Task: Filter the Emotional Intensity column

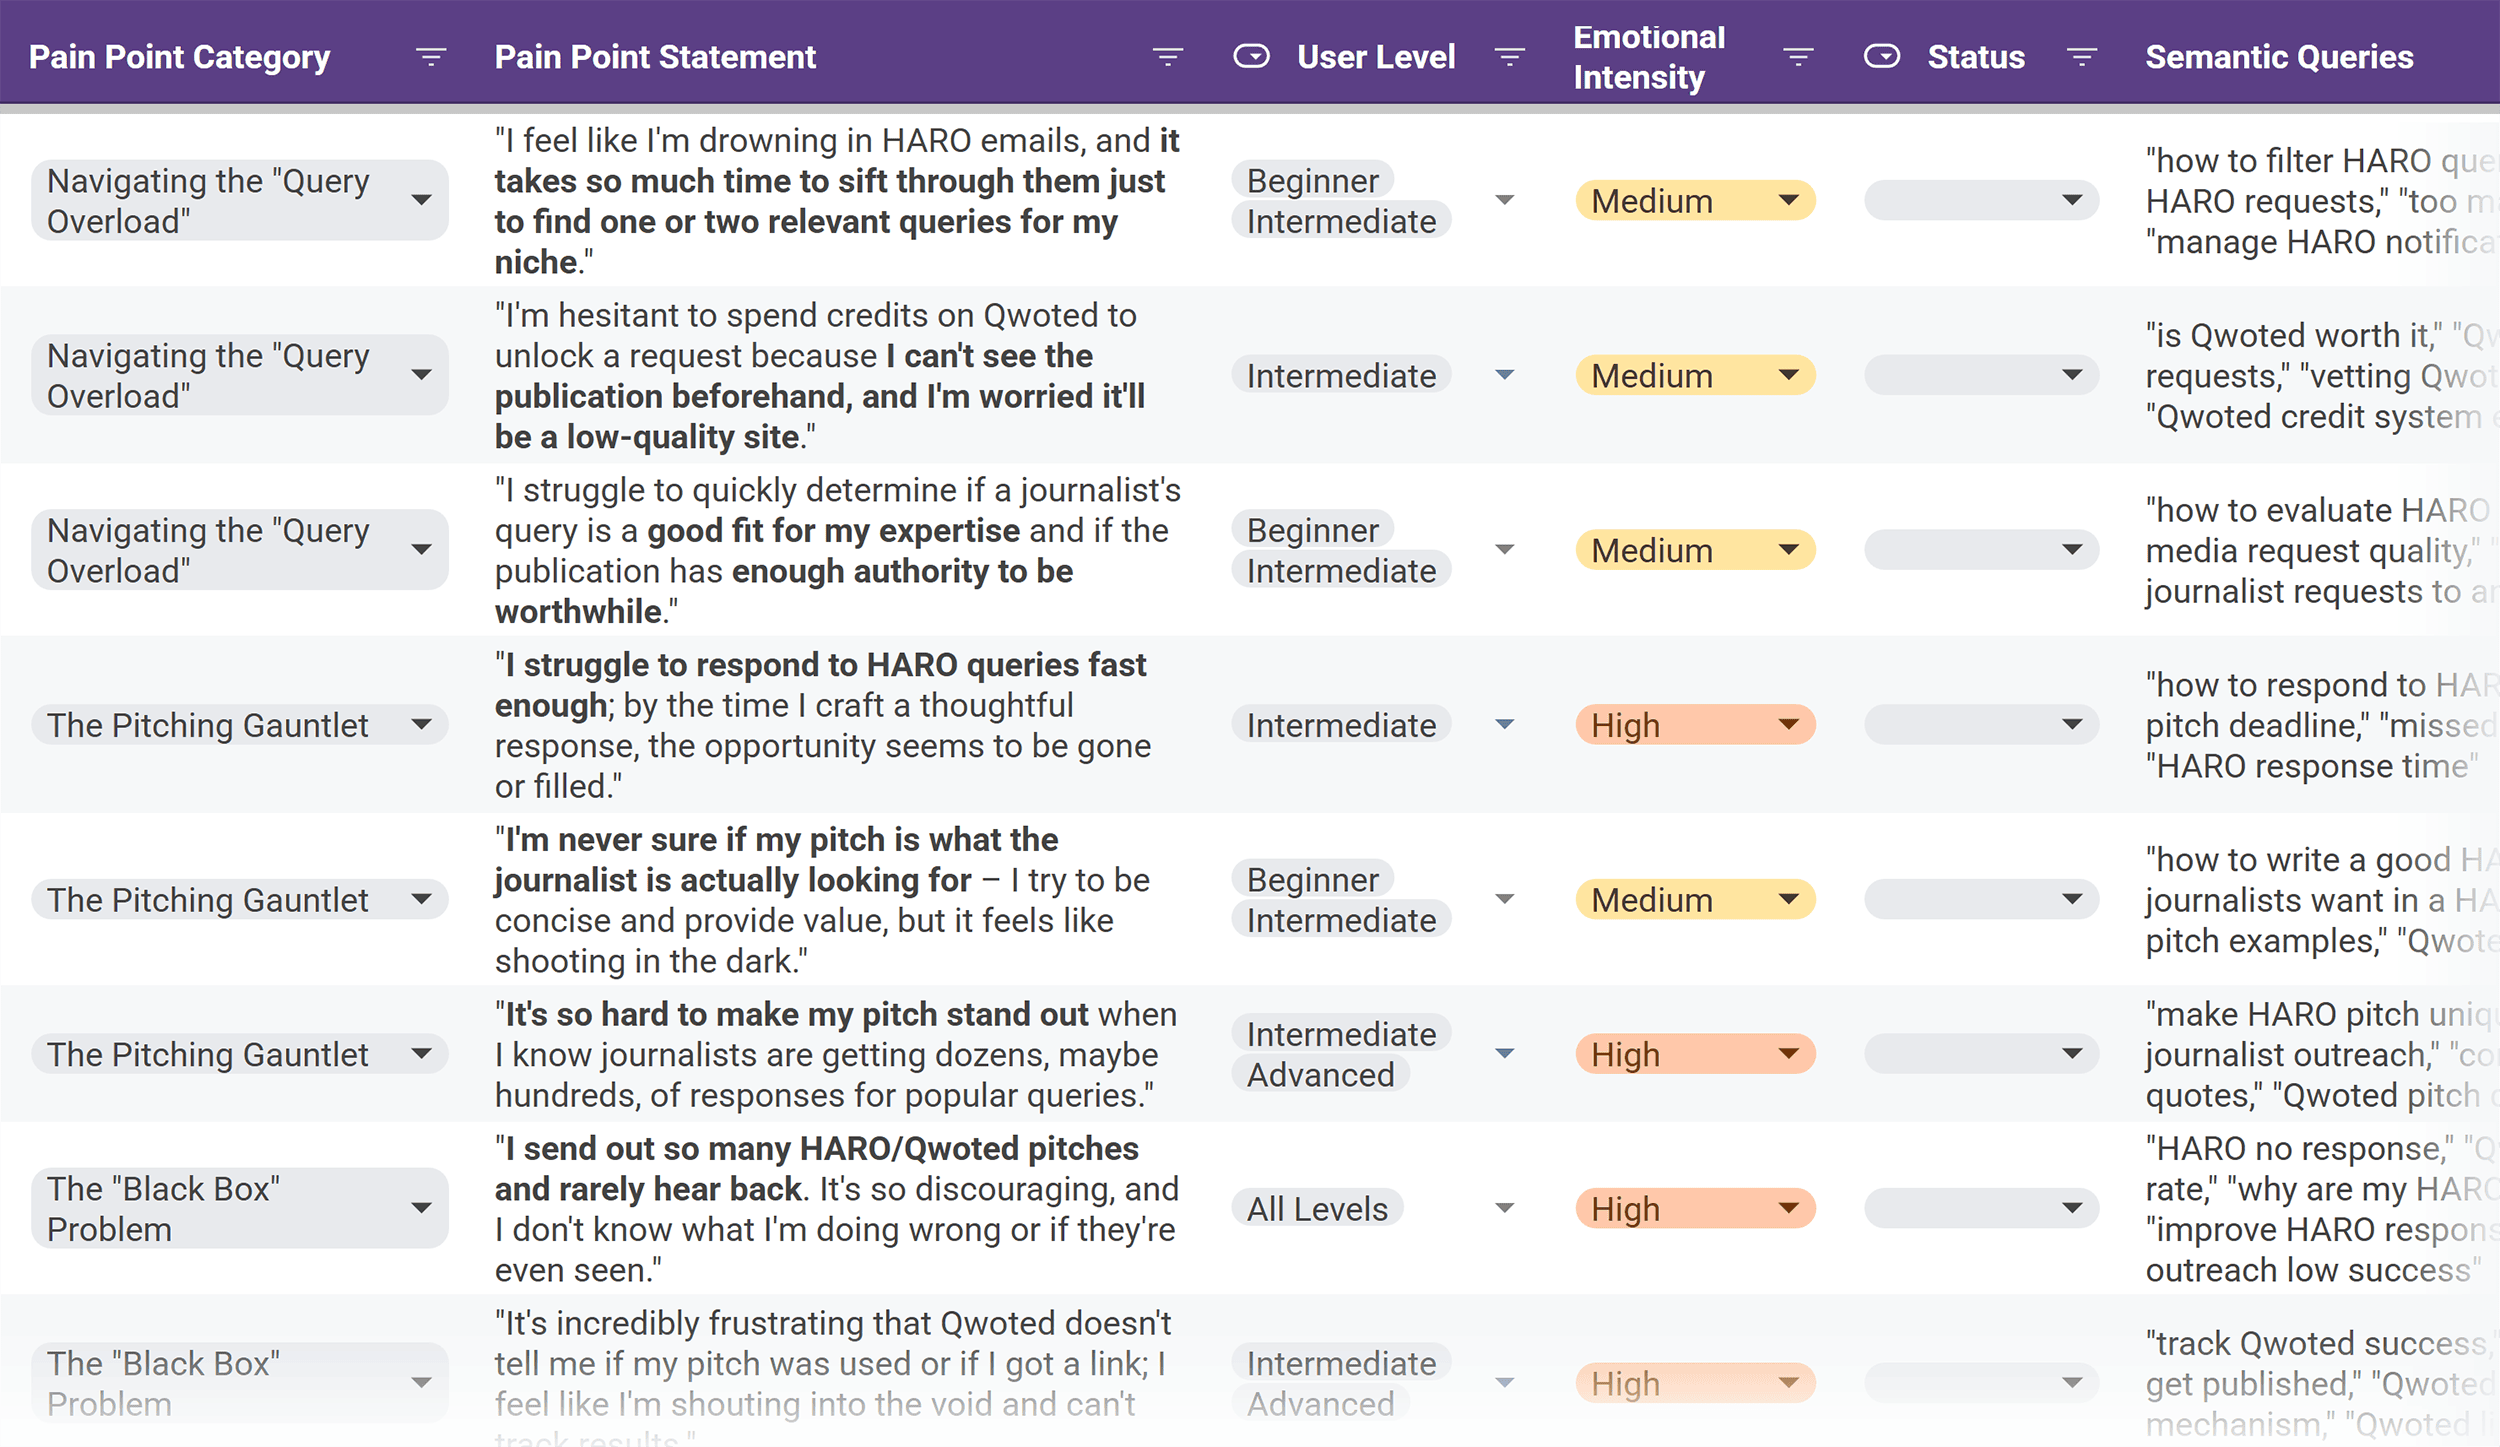Action: tap(1797, 57)
